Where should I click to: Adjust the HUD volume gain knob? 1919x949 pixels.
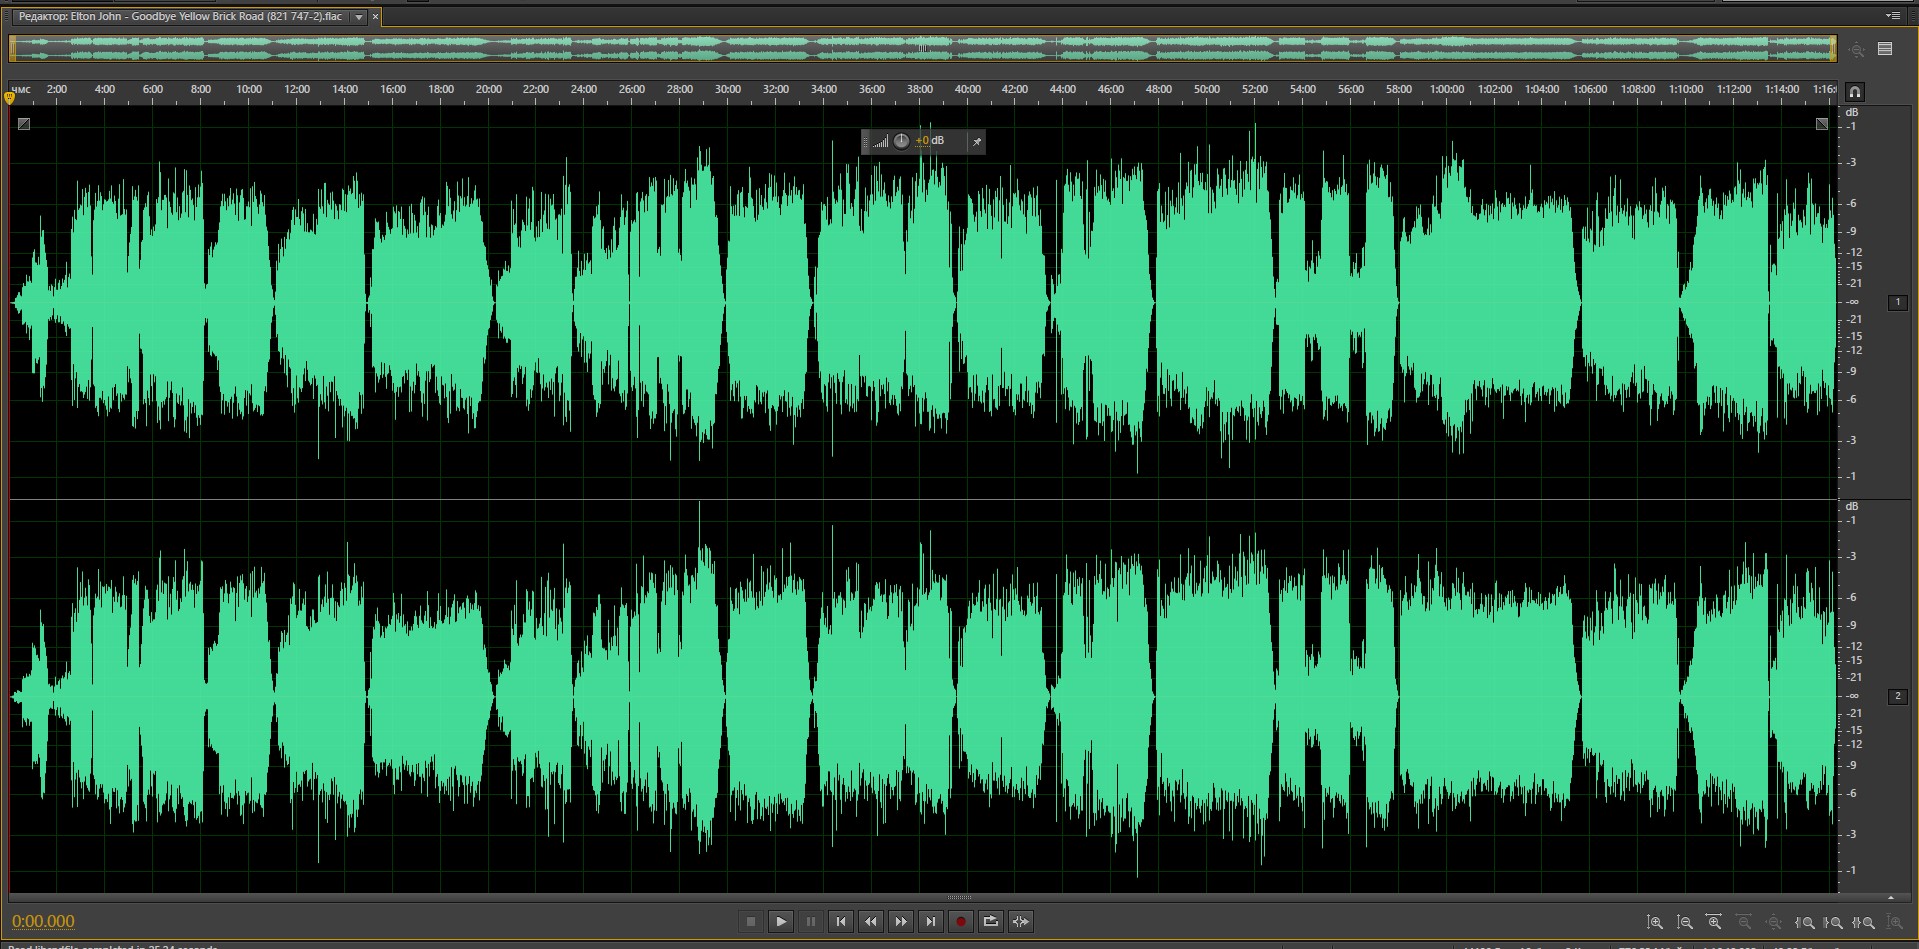901,141
